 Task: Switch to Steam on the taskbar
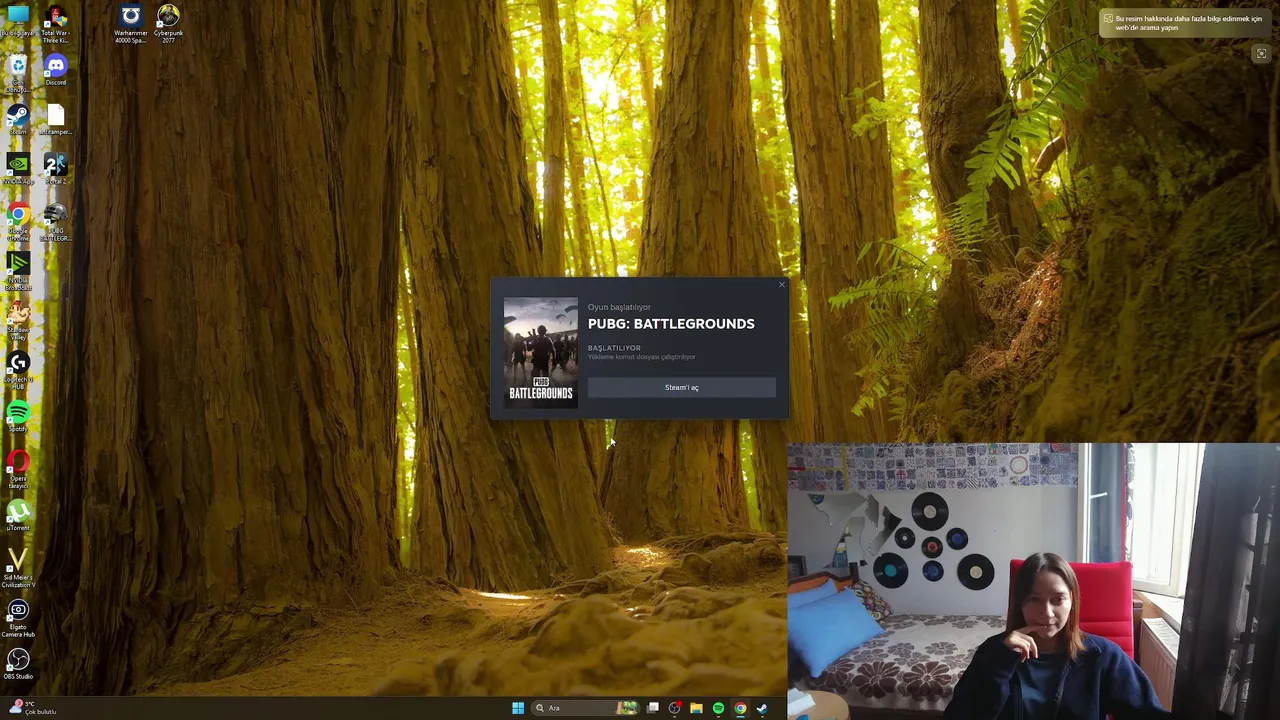[762, 708]
